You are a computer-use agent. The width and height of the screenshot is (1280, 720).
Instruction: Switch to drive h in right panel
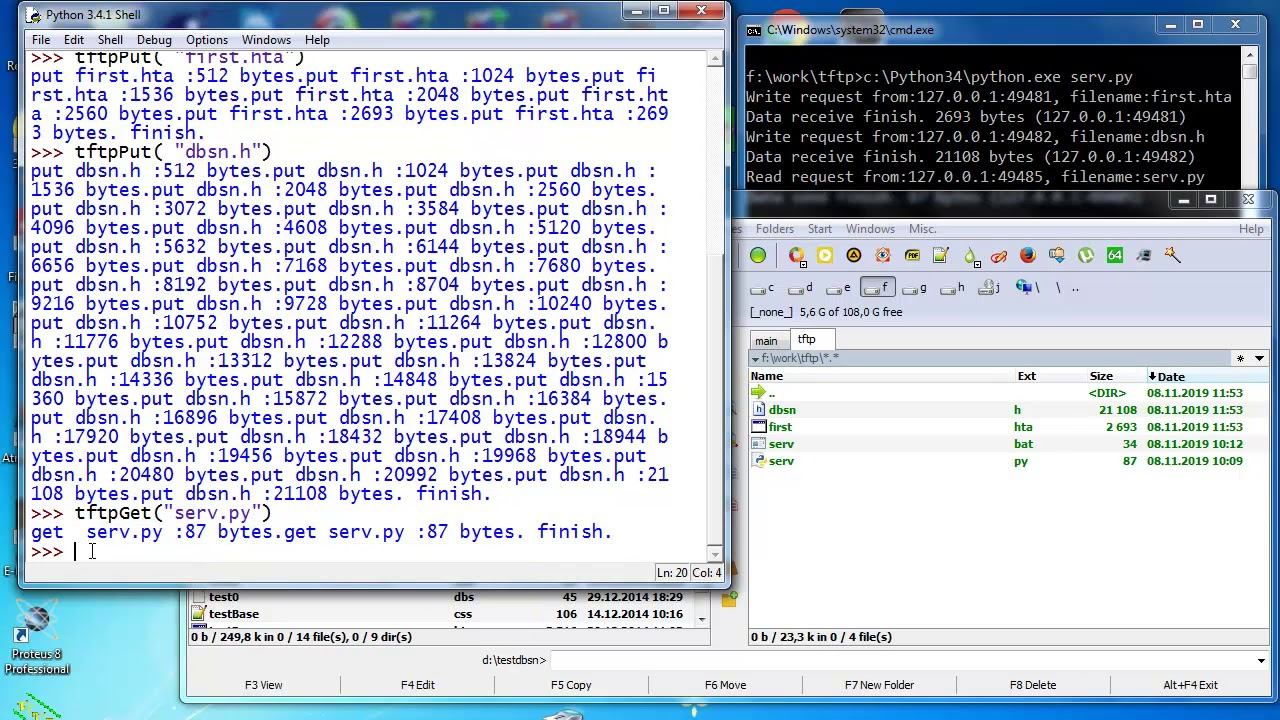click(x=953, y=288)
